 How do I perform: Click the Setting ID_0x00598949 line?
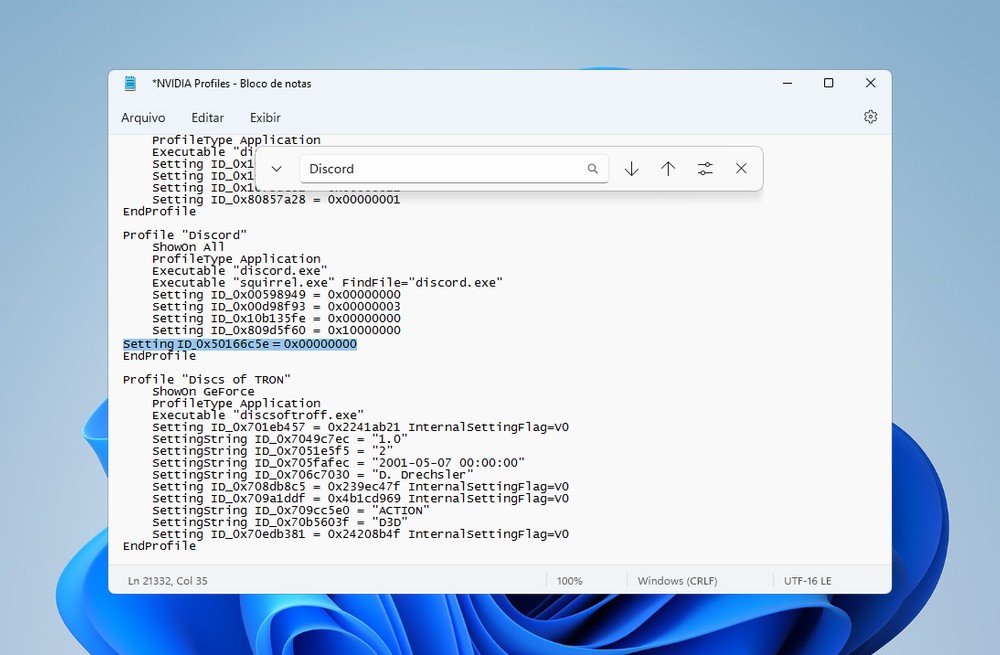276,295
